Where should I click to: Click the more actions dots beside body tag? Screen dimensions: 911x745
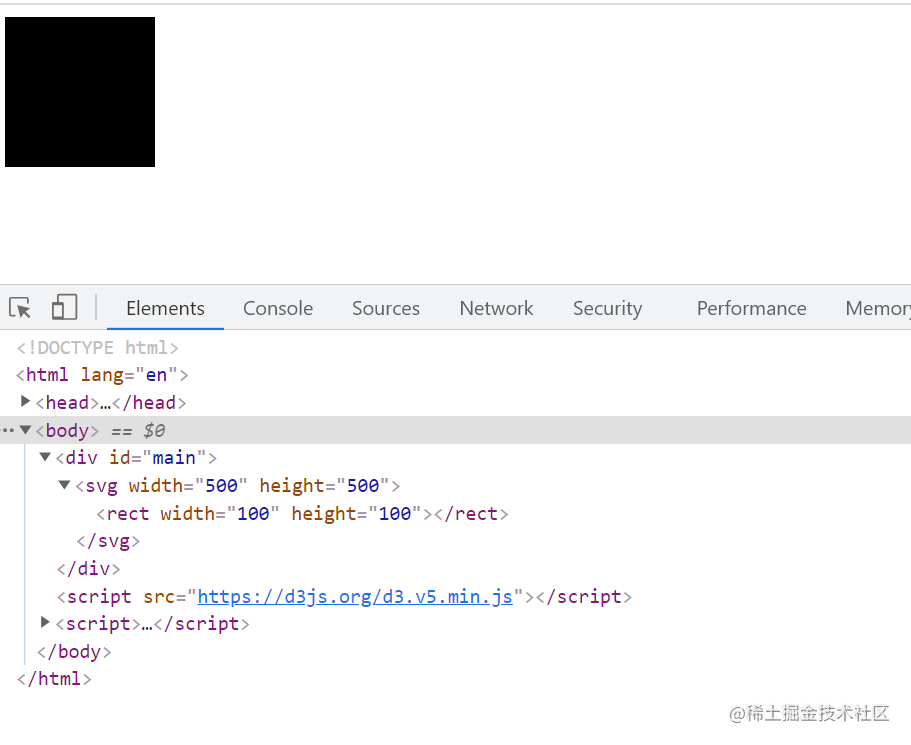click(8, 429)
